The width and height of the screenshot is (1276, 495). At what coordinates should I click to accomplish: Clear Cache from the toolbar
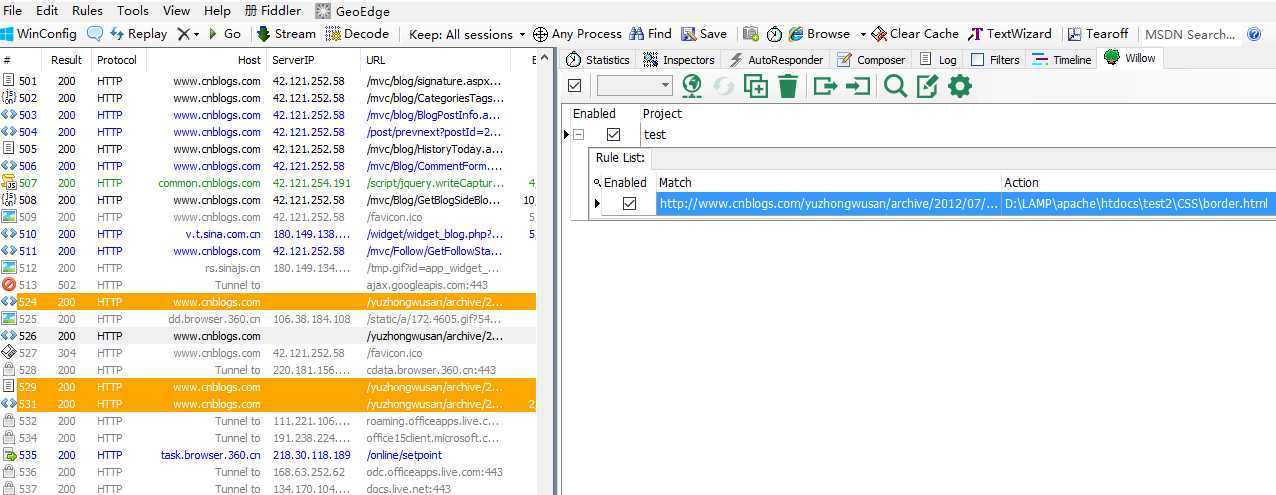pyautogui.click(x=914, y=33)
